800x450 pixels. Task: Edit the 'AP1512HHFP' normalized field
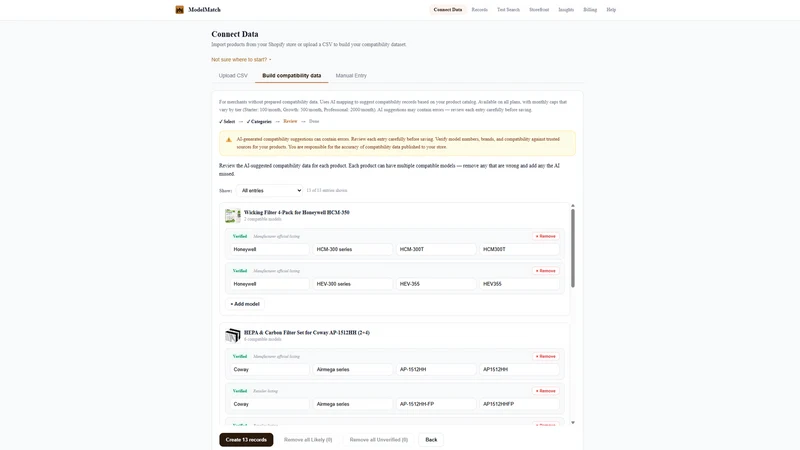pos(519,404)
